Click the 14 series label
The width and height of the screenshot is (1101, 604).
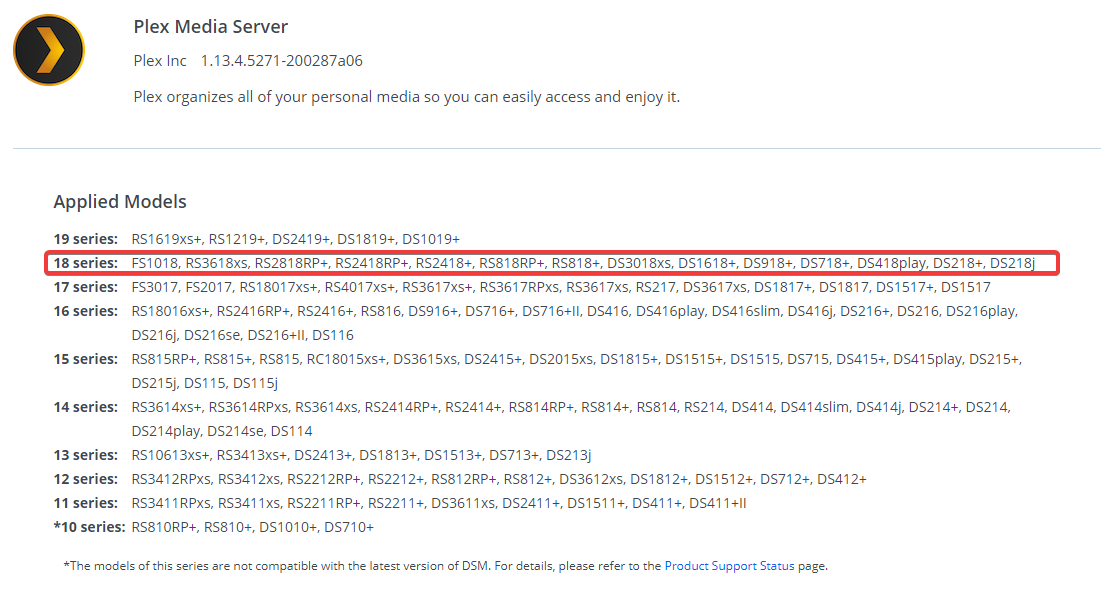coord(86,407)
